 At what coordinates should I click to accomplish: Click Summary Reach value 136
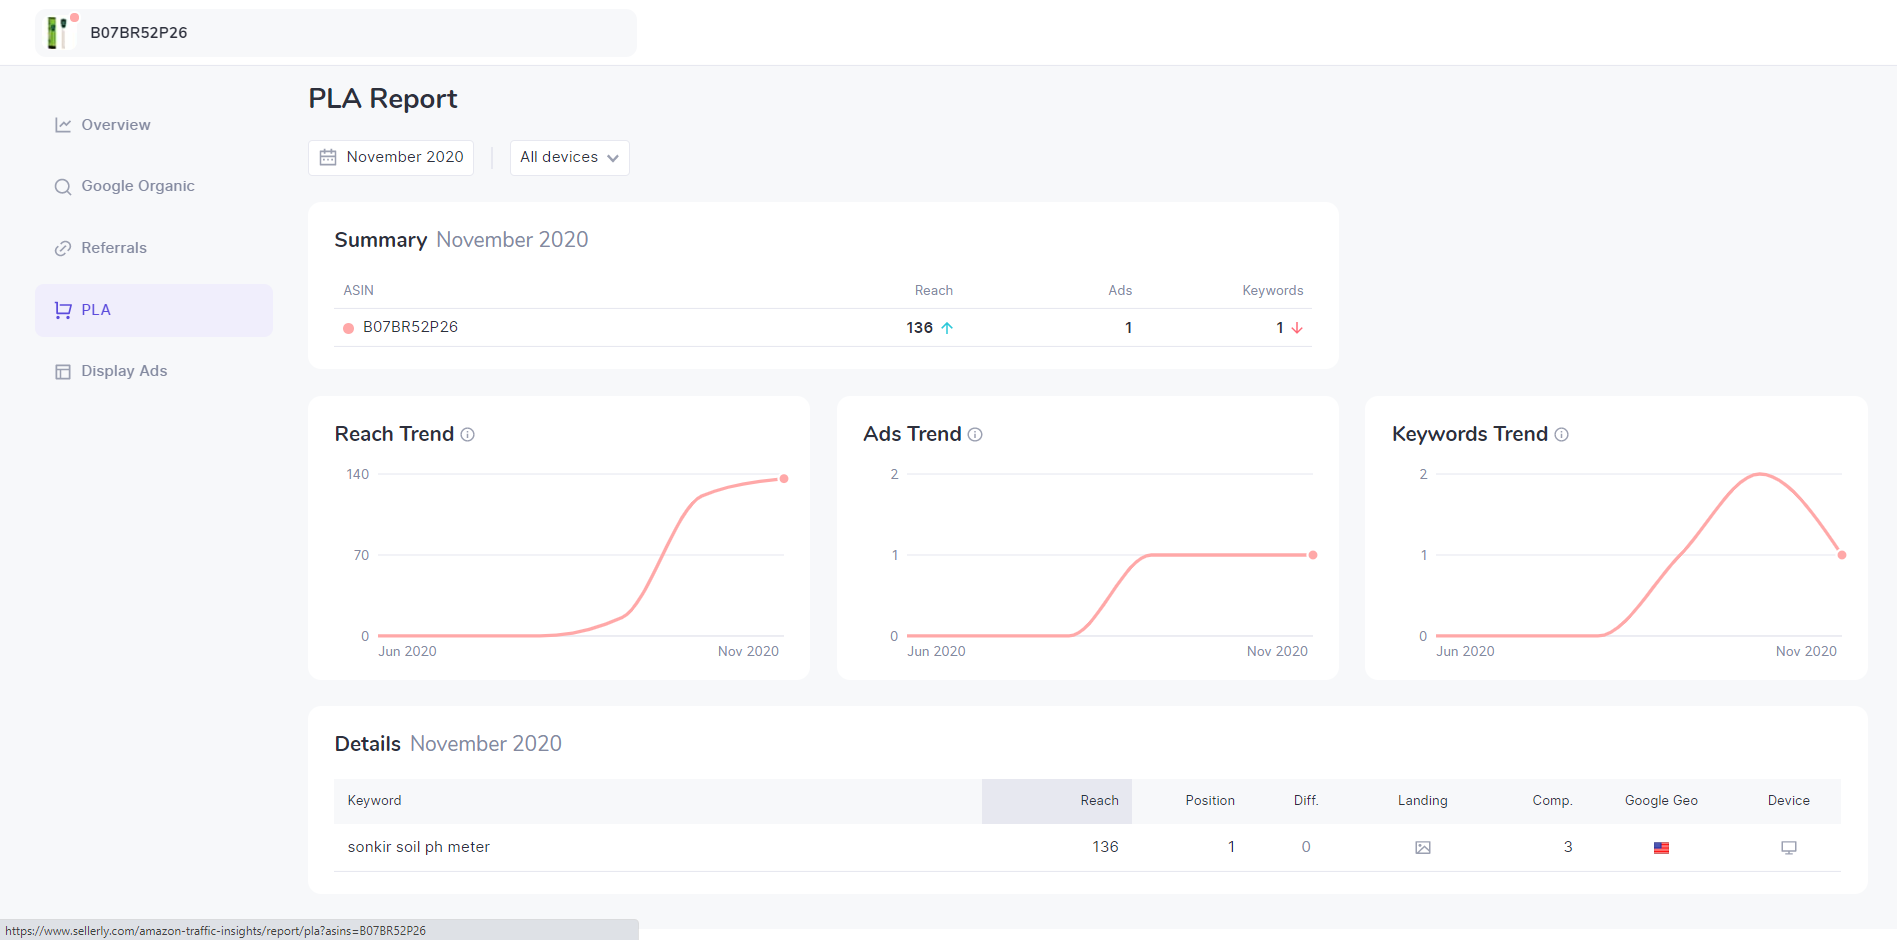coord(919,328)
